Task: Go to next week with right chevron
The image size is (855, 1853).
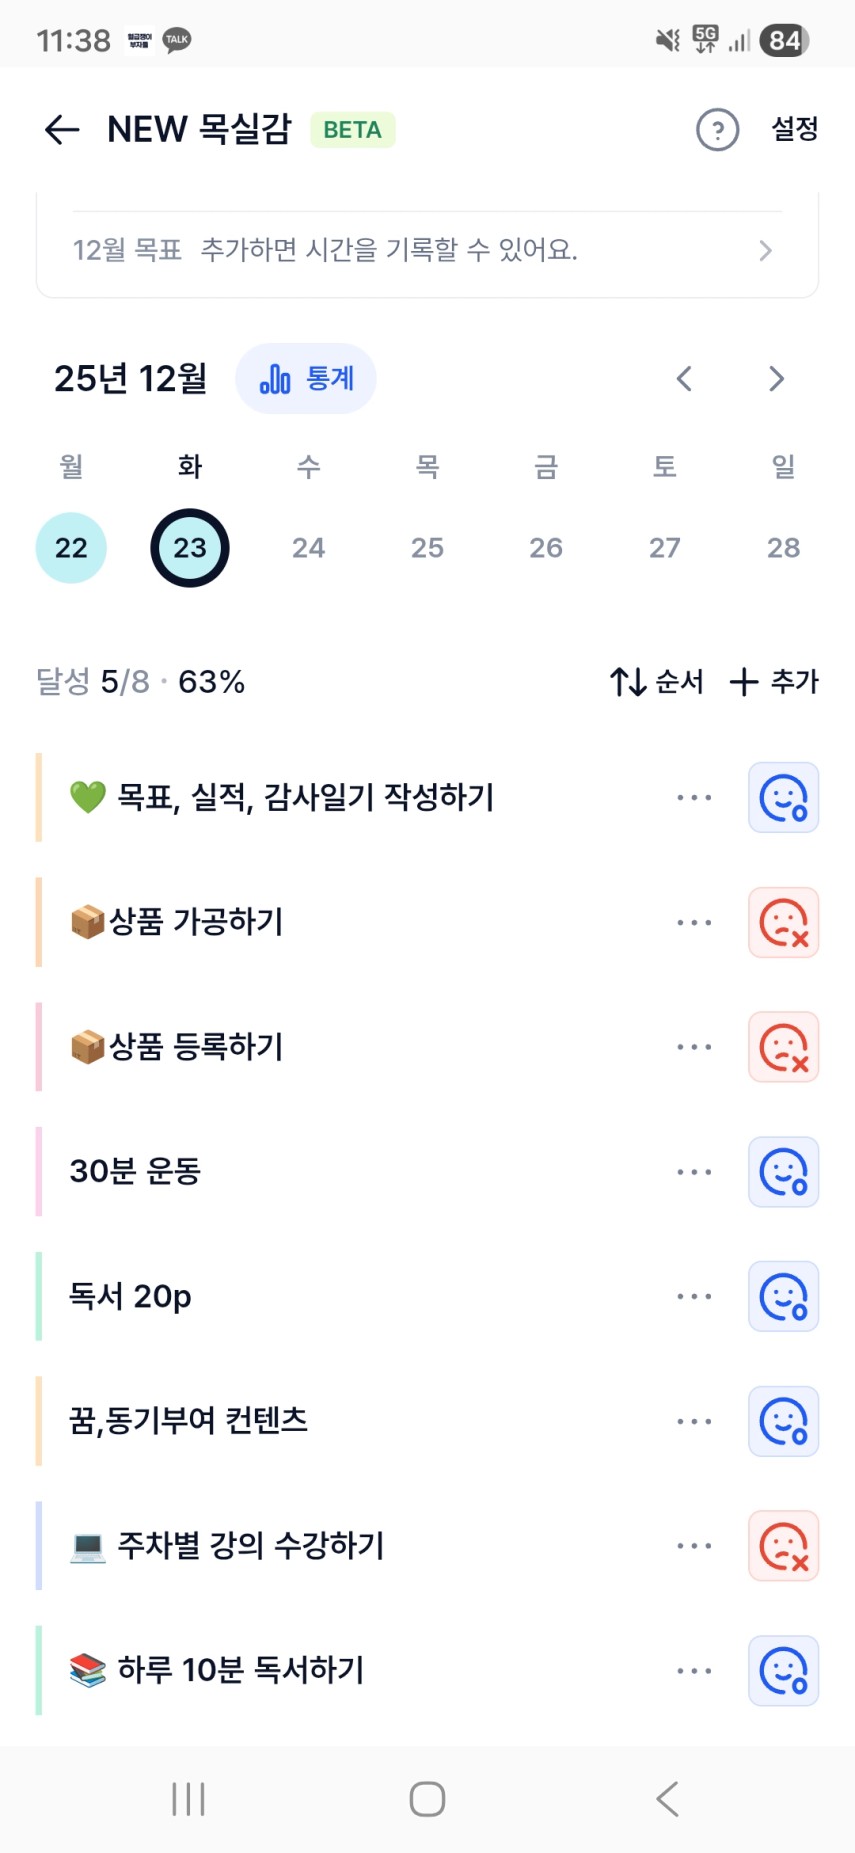Action: [776, 379]
